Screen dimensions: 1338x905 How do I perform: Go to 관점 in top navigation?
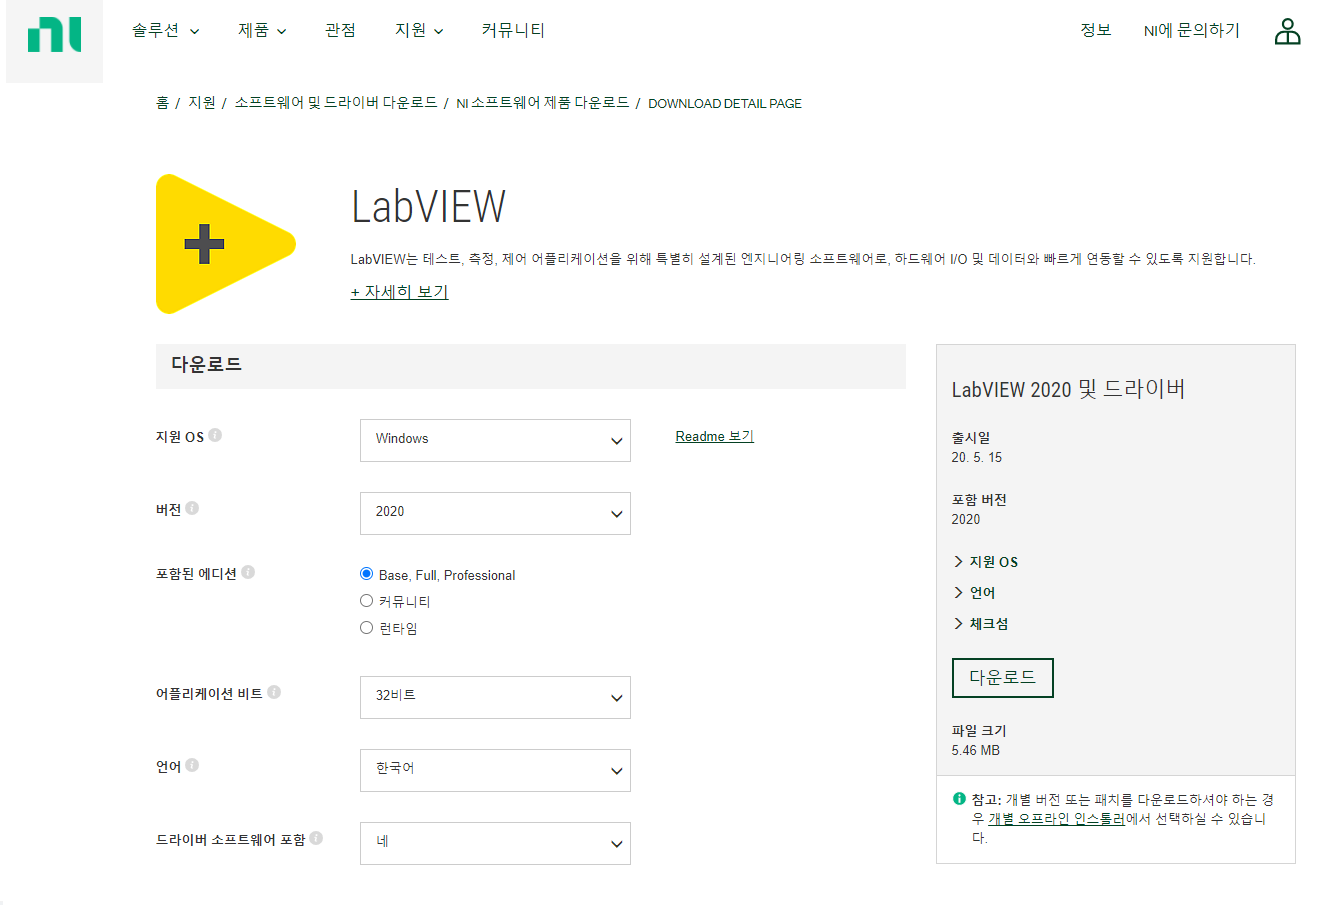(340, 31)
